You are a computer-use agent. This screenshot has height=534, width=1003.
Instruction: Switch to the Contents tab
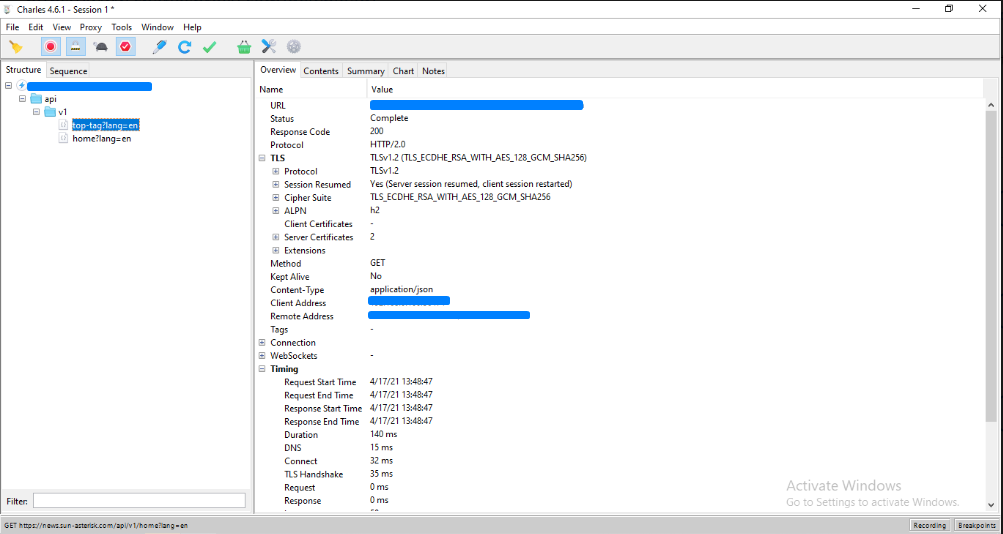(x=320, y=71)
